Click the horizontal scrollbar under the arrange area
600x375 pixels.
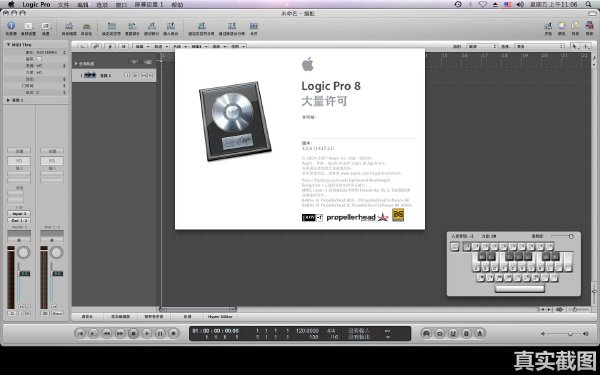[198, 309]
